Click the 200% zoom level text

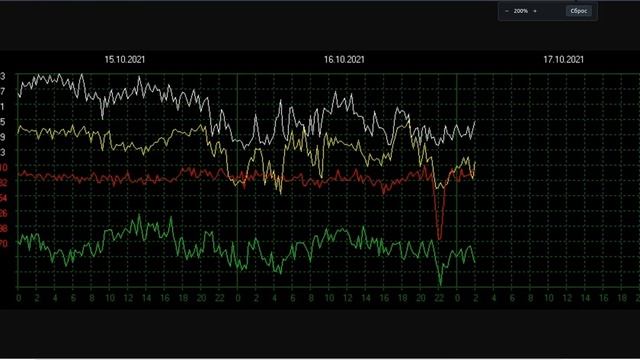521,11
